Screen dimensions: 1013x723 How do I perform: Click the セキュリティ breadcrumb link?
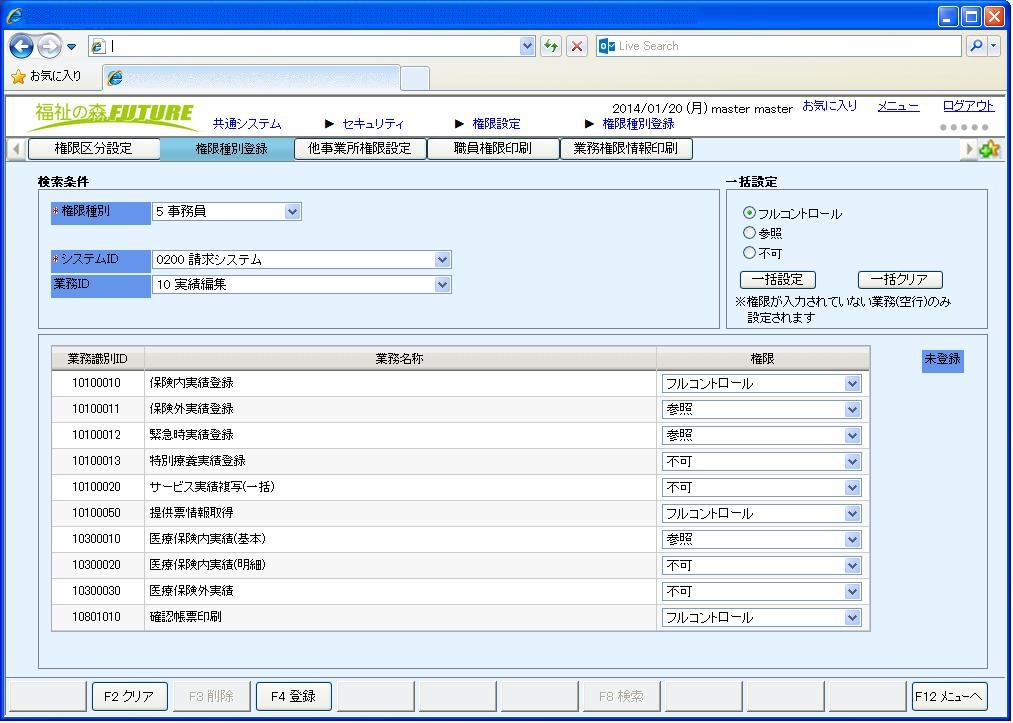click(x=373, y=123)
